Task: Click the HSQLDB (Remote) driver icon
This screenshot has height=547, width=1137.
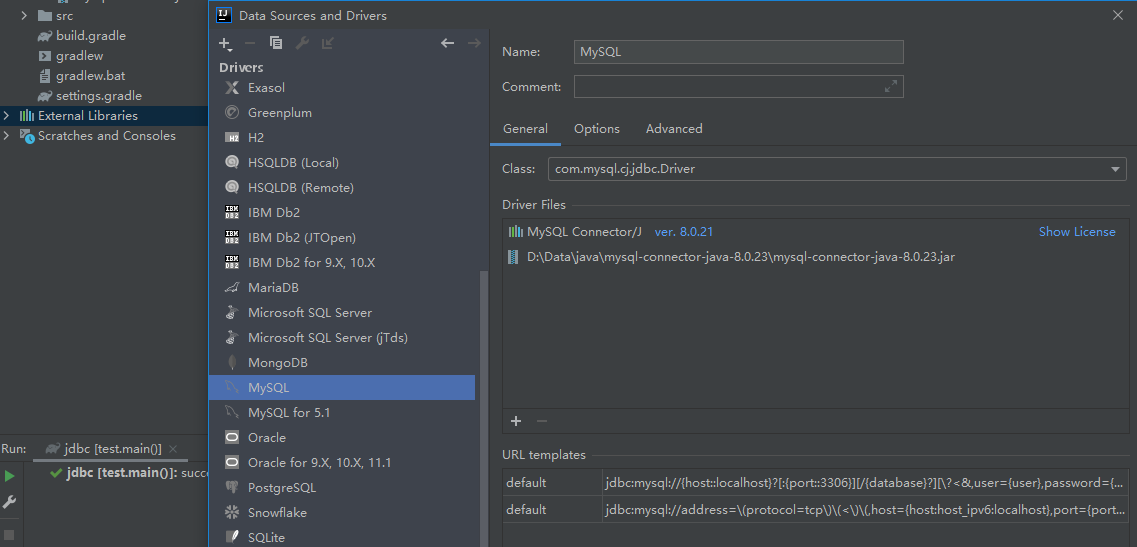Action: [232, 187]
